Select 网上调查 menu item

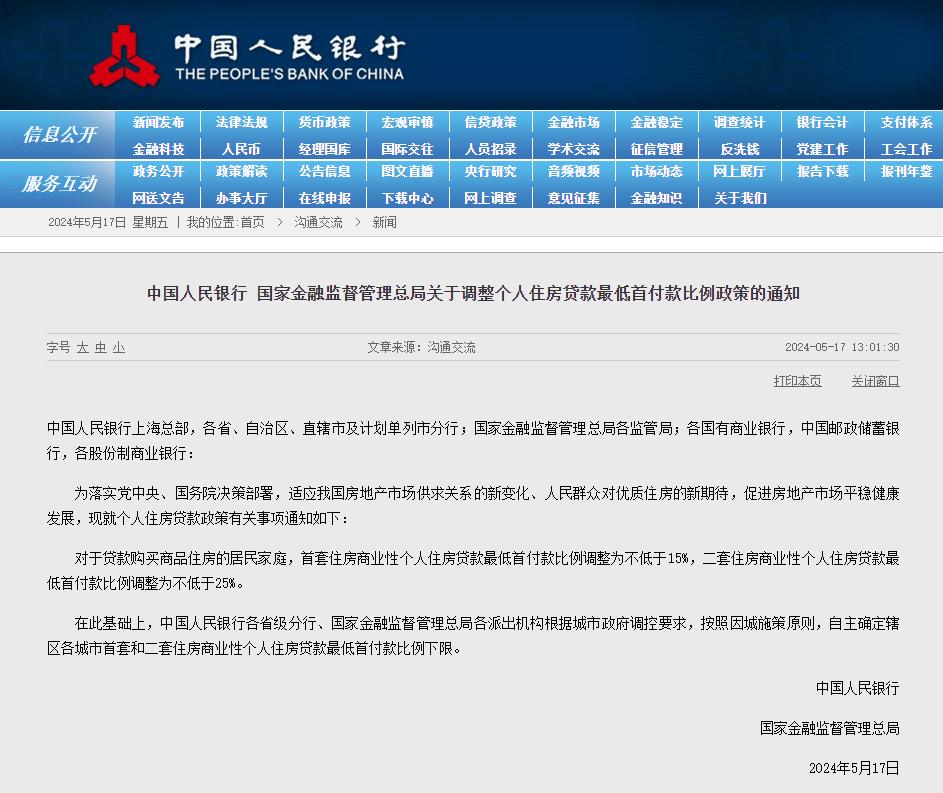(x=490, y=198)
